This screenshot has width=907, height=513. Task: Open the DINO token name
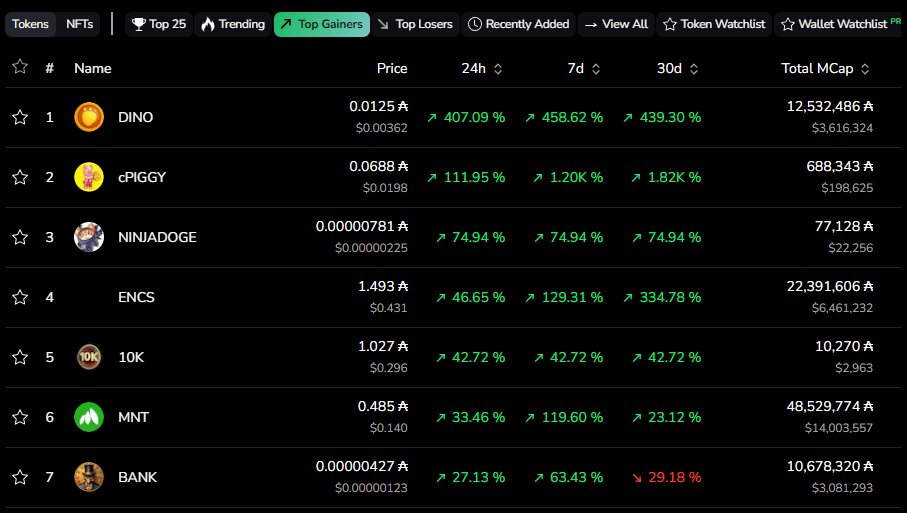135,117
